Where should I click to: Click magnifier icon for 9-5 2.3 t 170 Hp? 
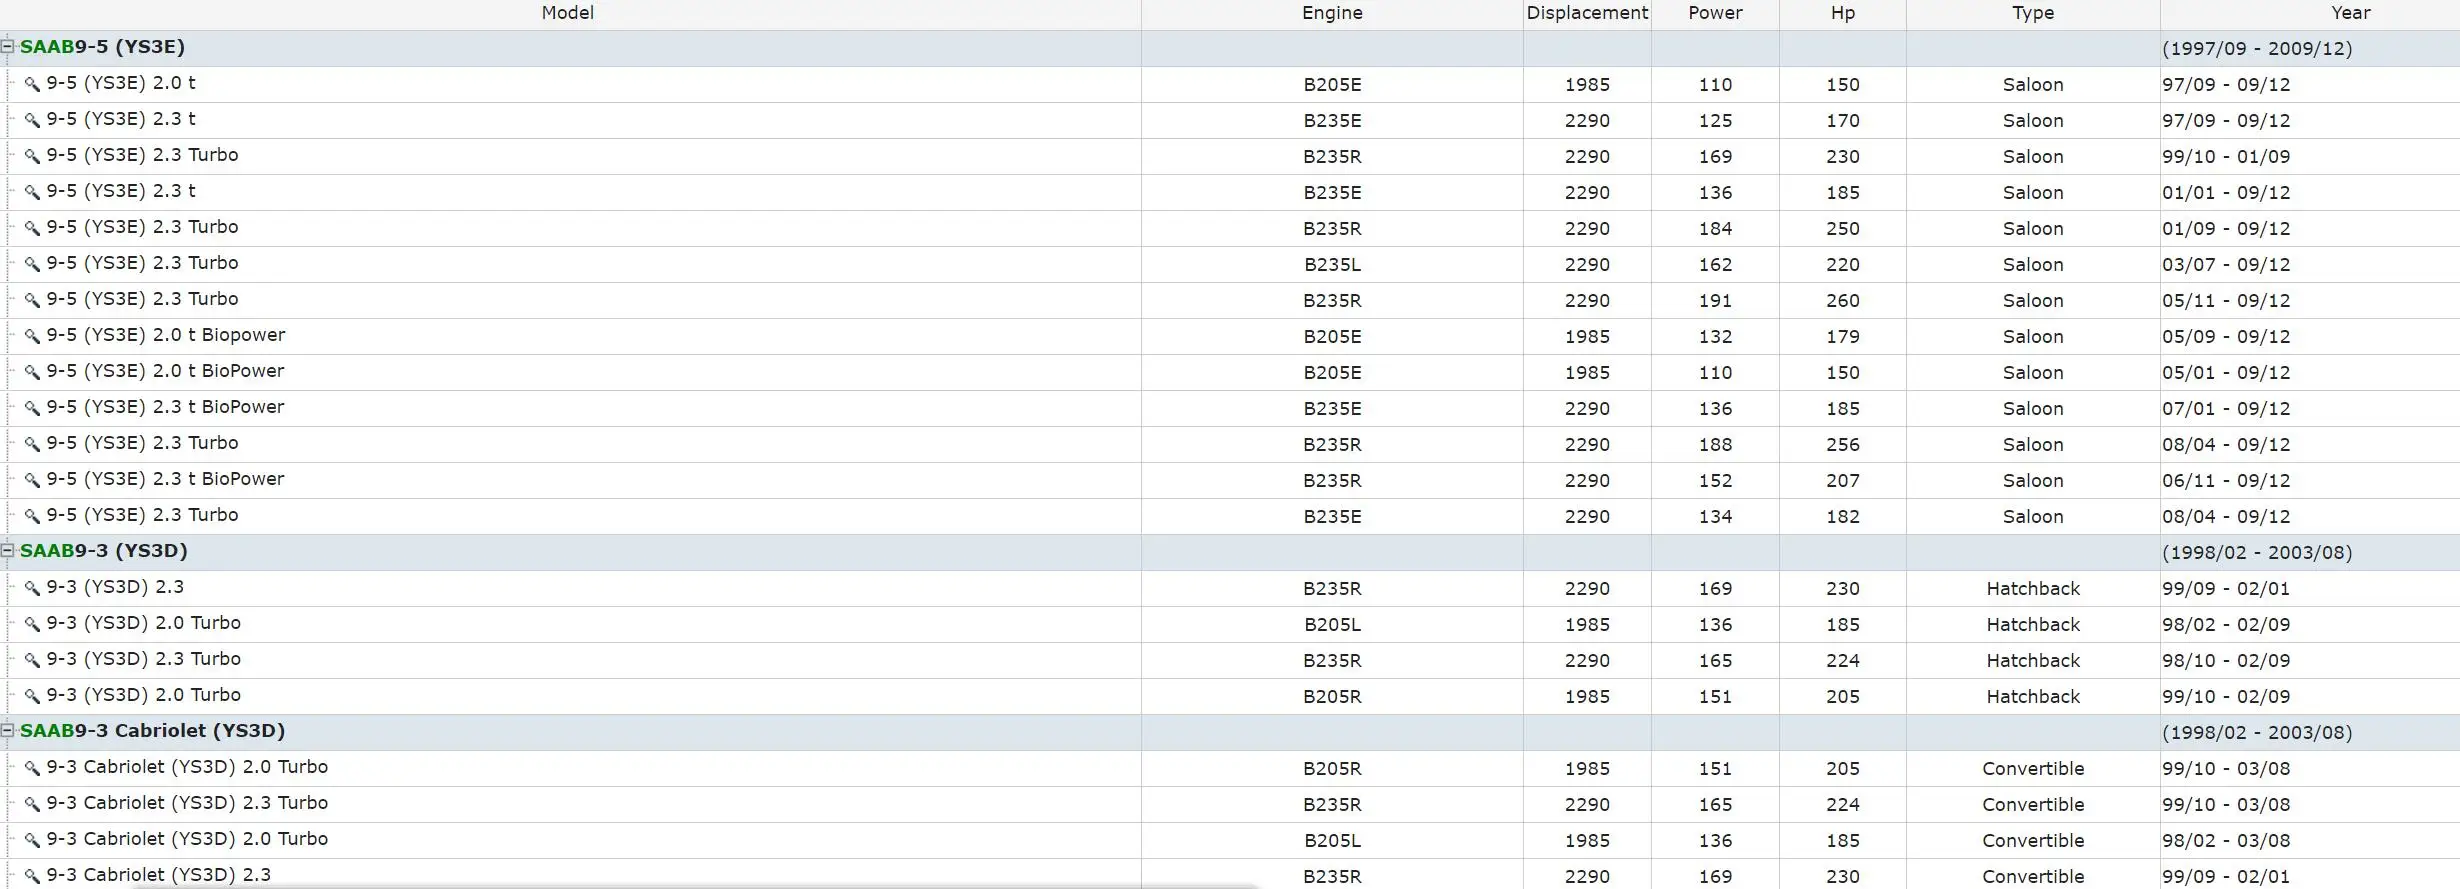point(32,120)
